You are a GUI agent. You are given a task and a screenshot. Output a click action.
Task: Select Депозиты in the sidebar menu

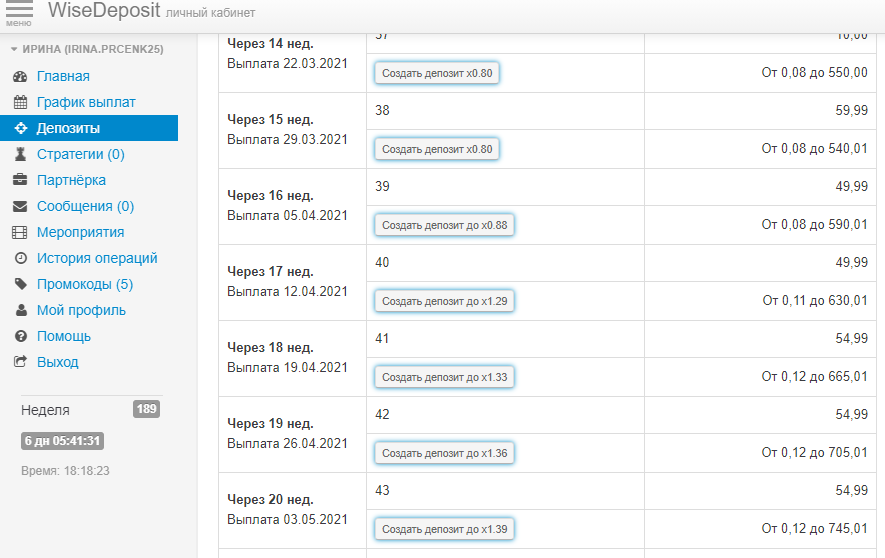point(68,128)
